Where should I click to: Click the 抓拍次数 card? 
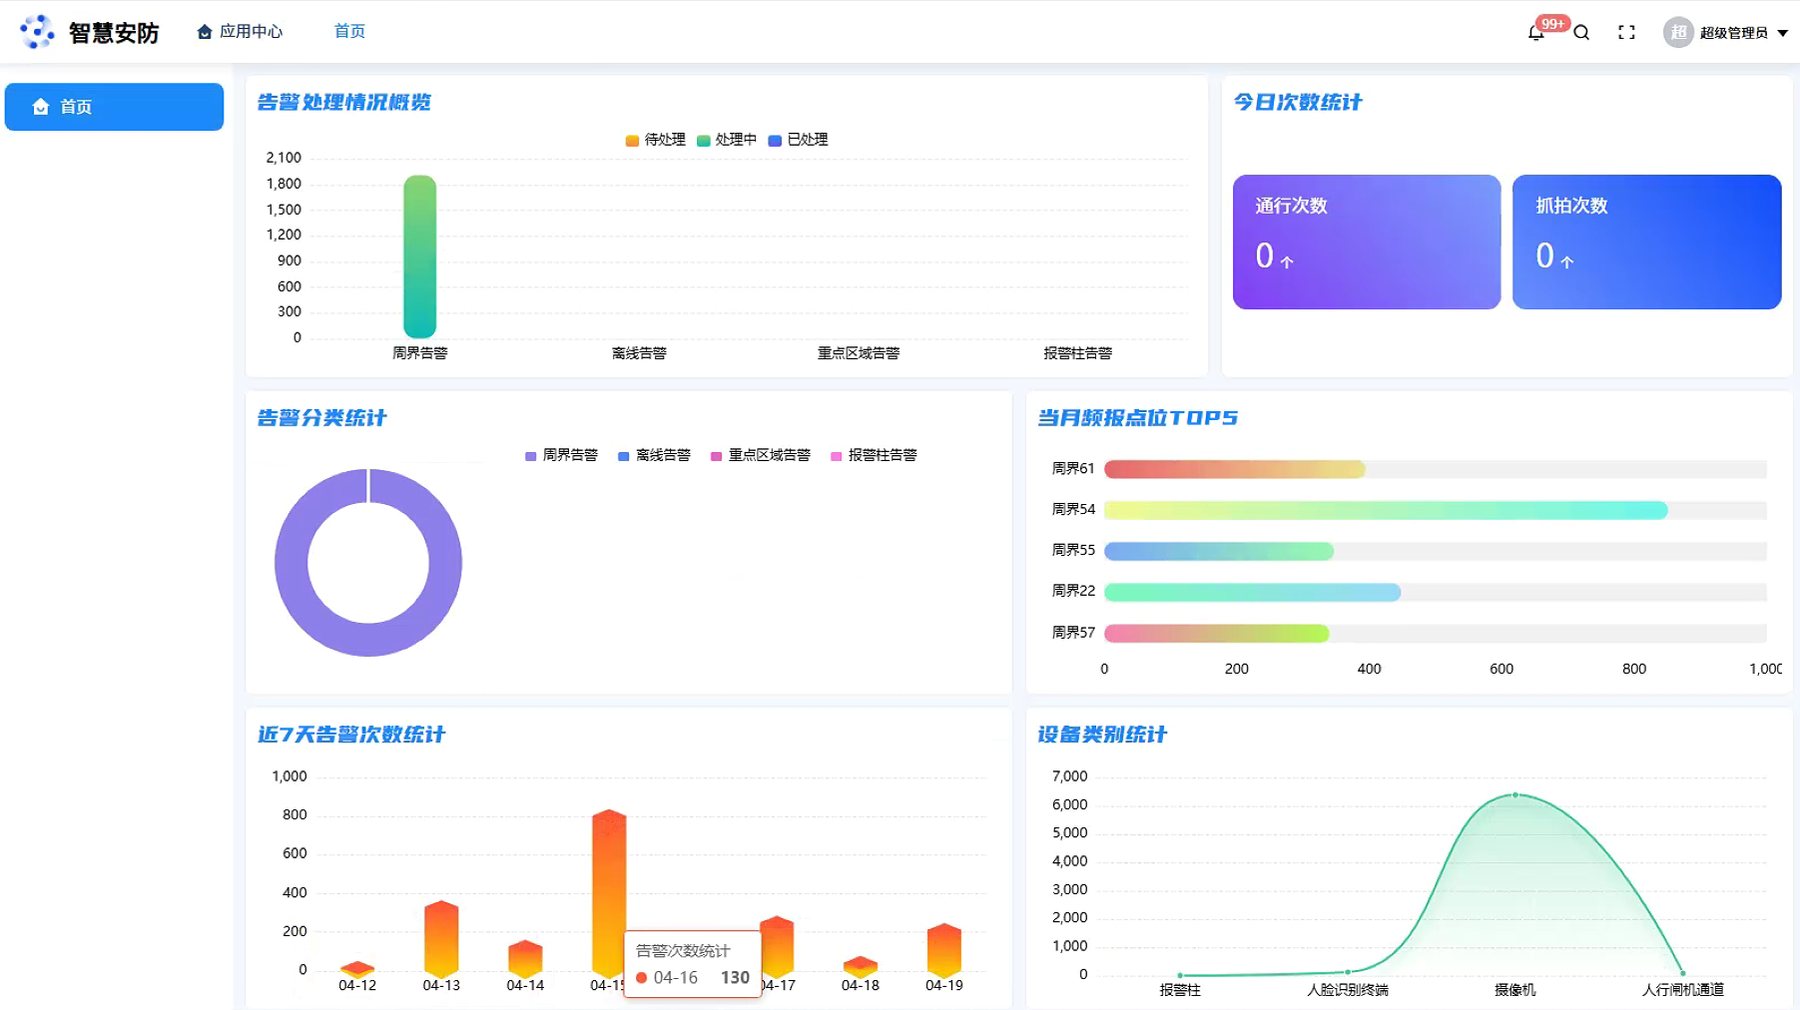click(x=1647, y=242)
